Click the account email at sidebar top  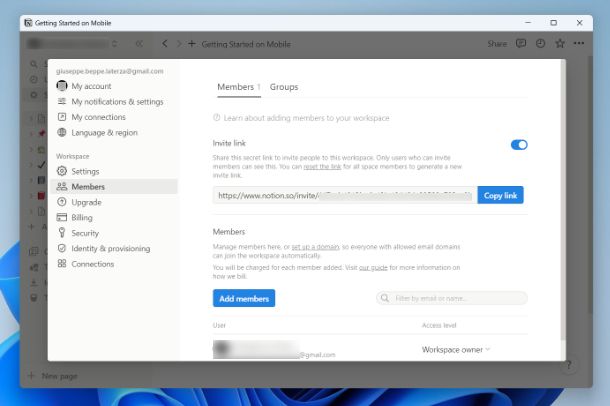[x=110, y=71]
